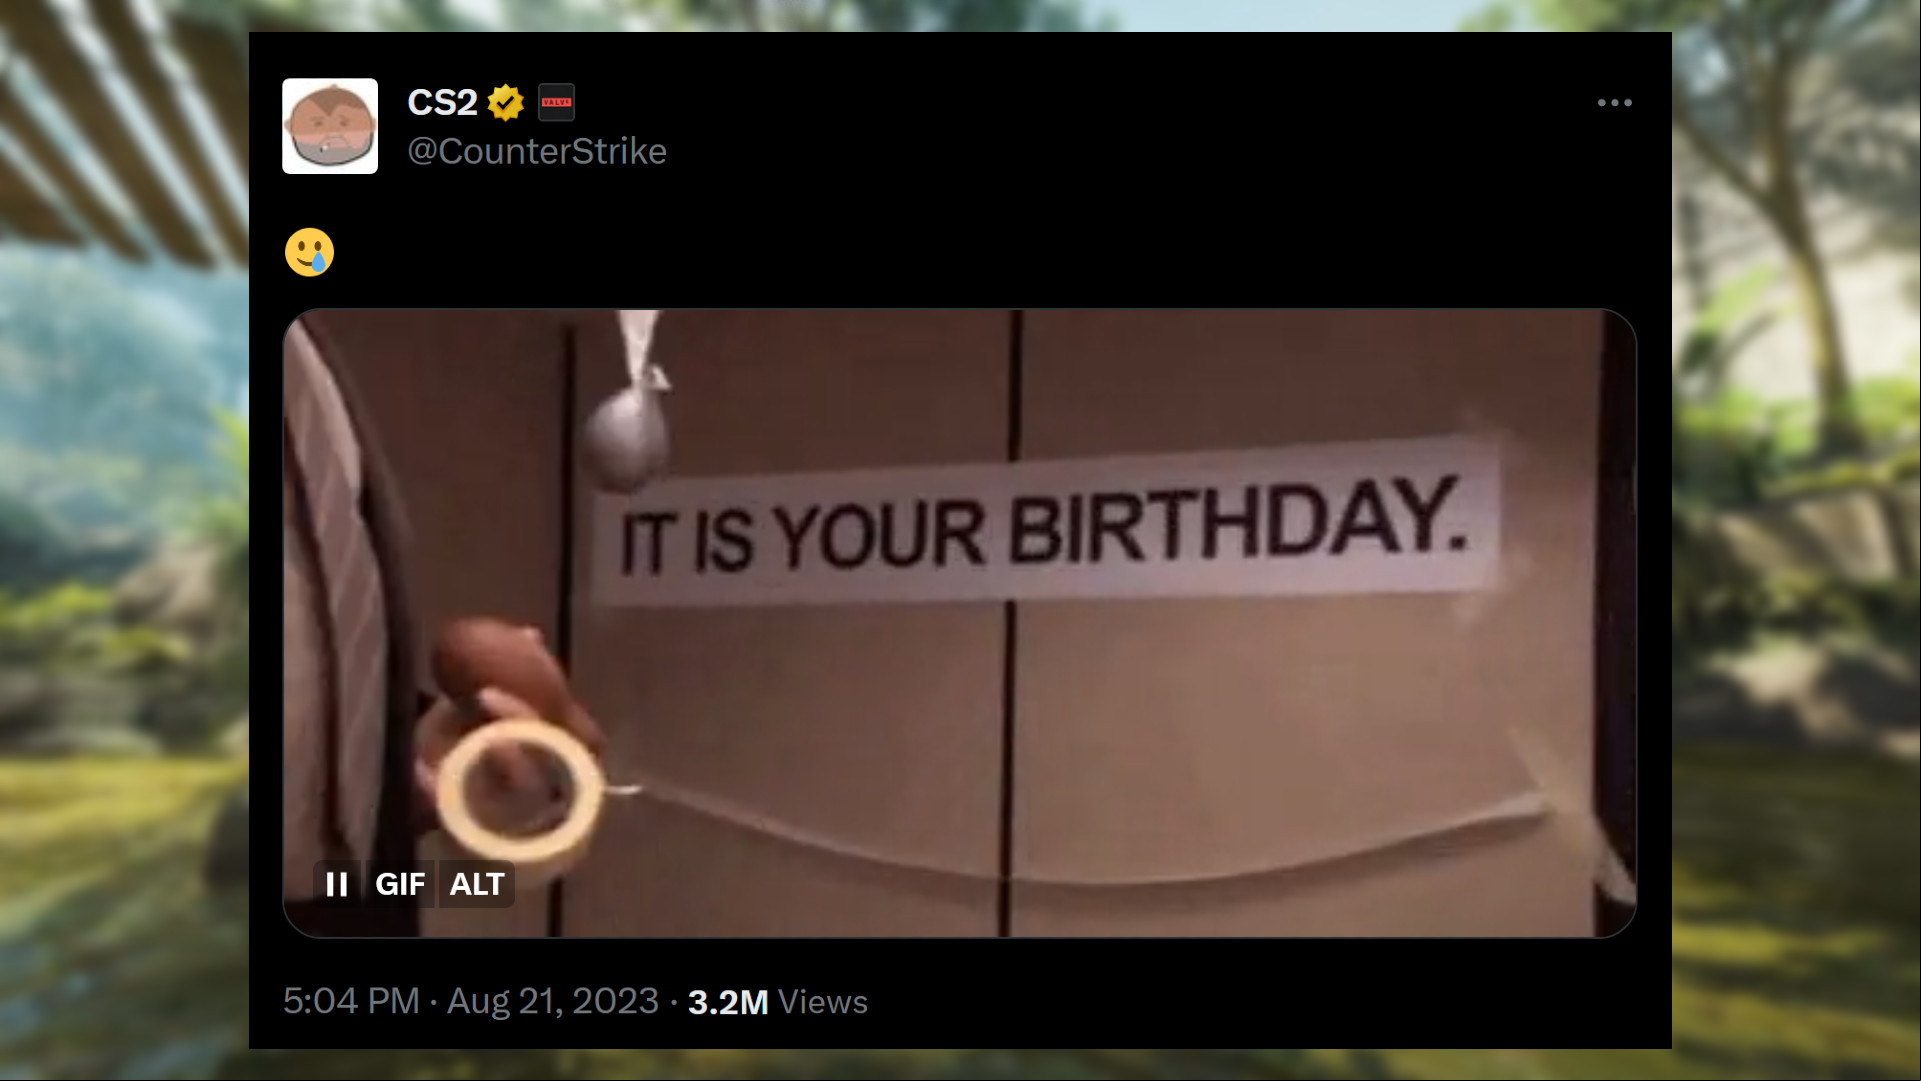Click the GIF label badge
Viewport: 1921px width, 1081px height.
coord(400,884)
